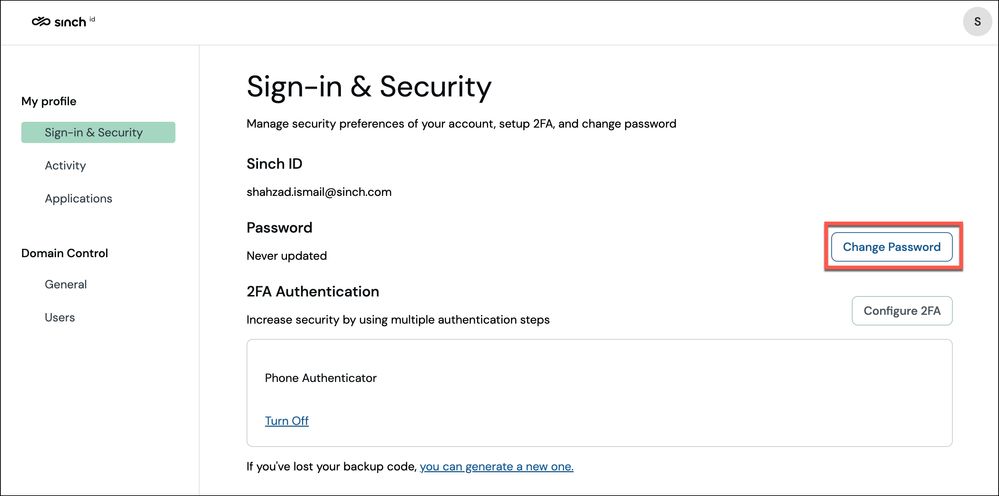Click the Sinch ID logo
This screenshot has height=496, width=999.
(x=63, y=21)
